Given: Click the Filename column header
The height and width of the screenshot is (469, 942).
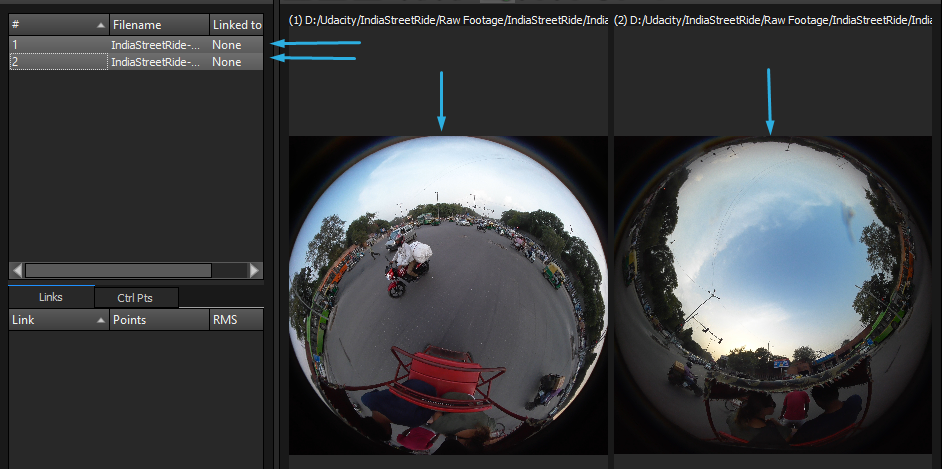Looking at the screenshot, I should 158,24.
